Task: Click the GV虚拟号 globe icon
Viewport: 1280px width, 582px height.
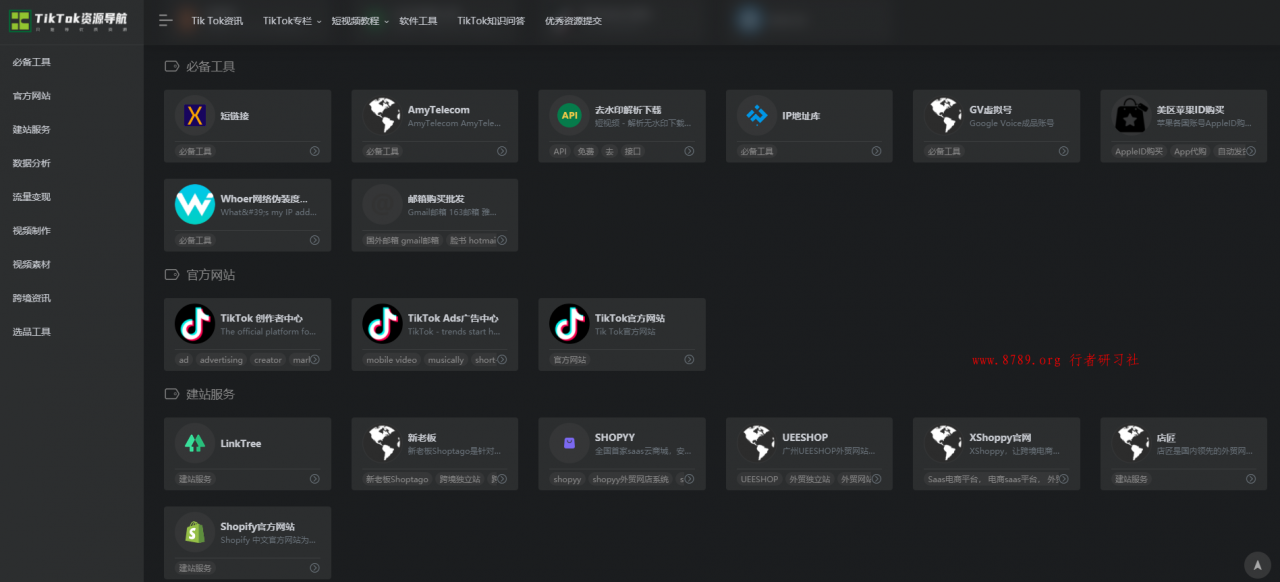Action: [944, 116]
